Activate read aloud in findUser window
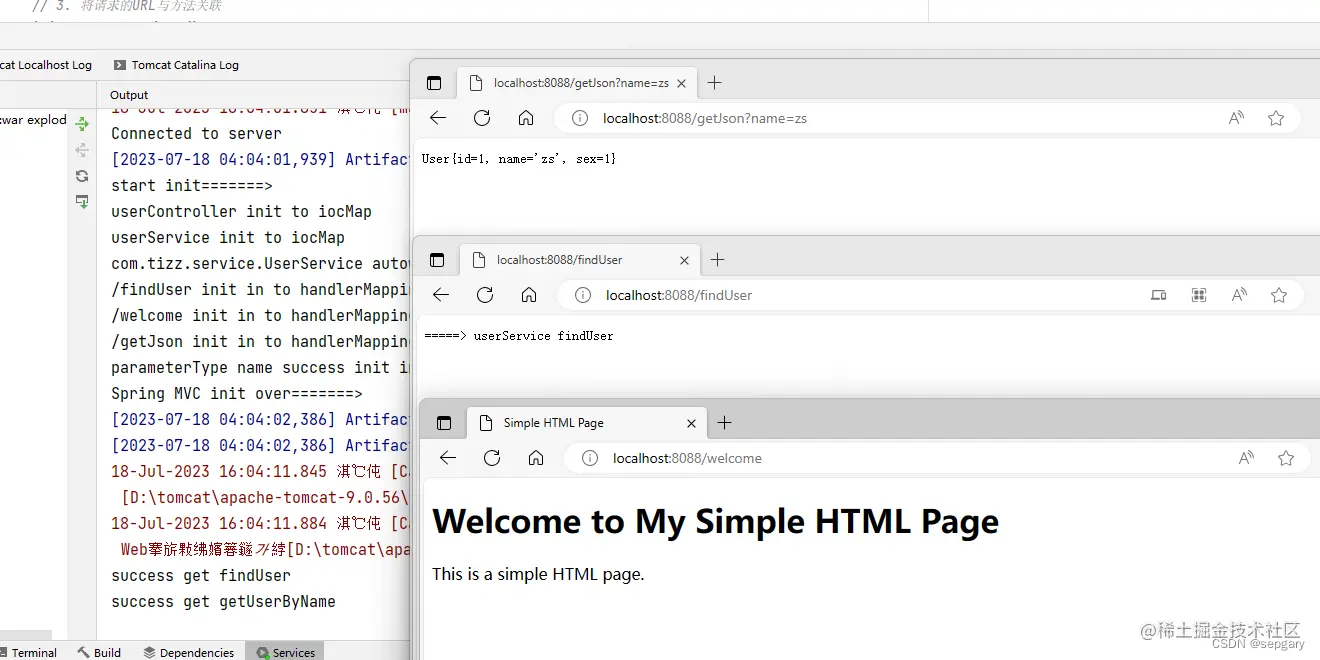 tap(1239, 295)
